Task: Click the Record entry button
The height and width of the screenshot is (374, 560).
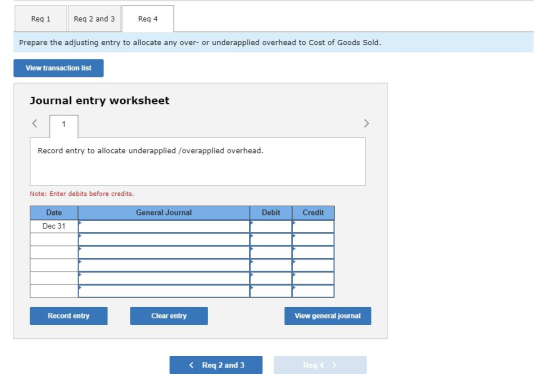Action: point(69,316)
